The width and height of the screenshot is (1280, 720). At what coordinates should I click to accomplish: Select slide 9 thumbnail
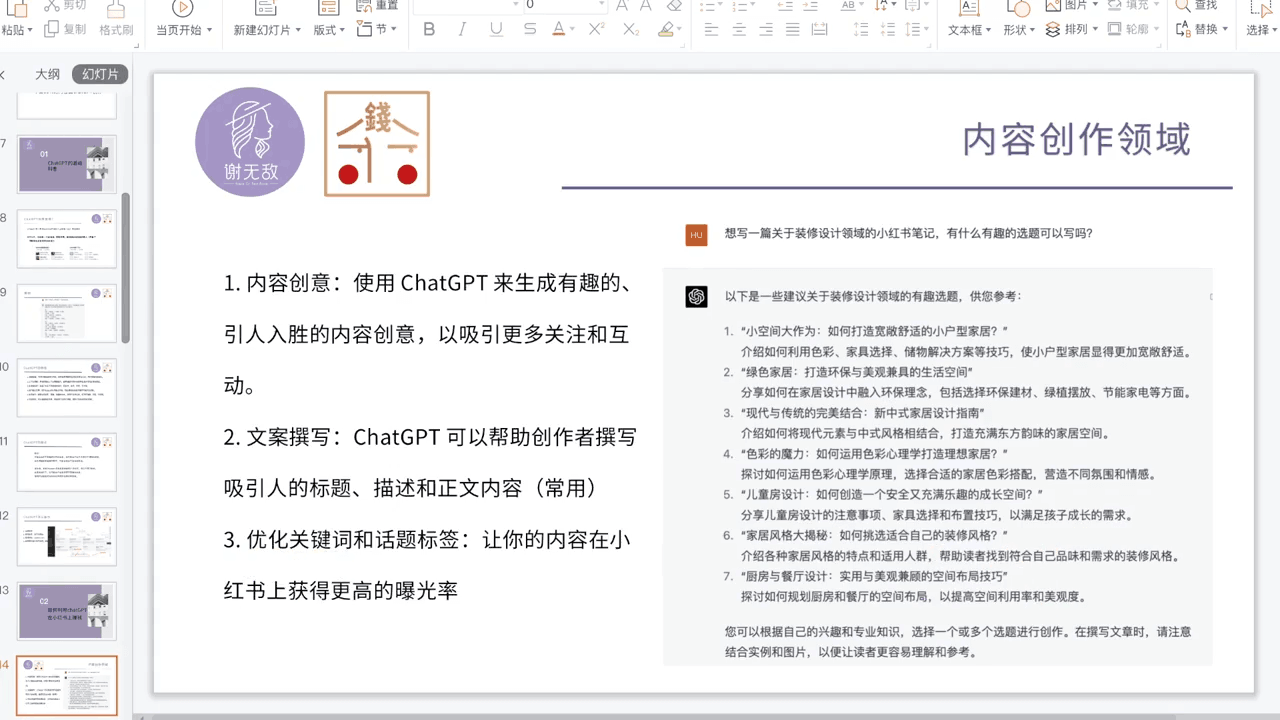[67, 313]
